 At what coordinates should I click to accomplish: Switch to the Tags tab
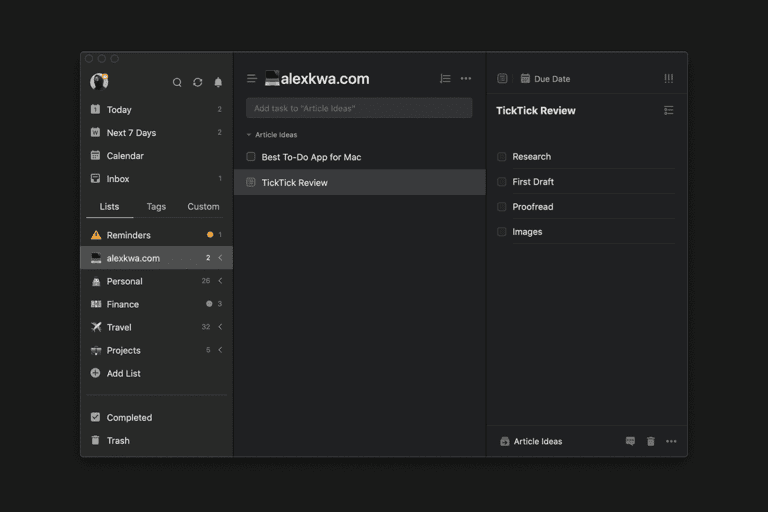156,207
